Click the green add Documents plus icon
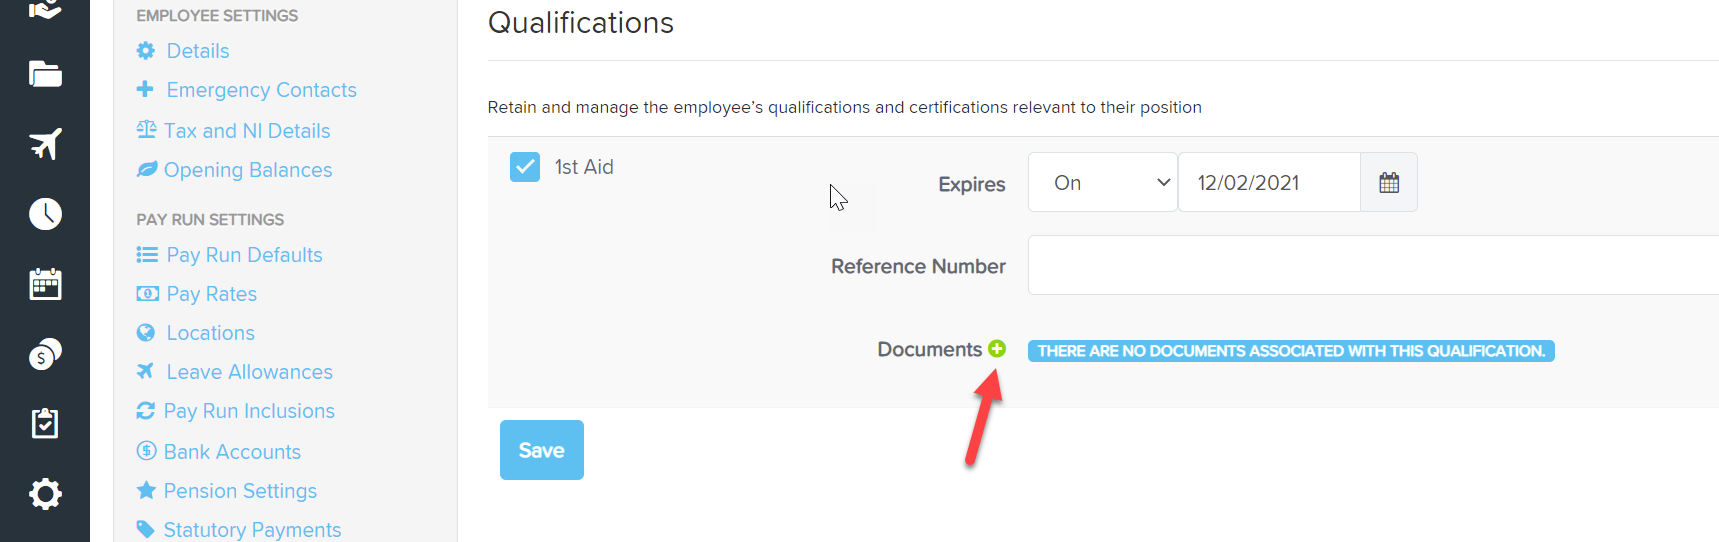Image resolution: width=1719 pixels, height=542 pixels. pos(997,349)
